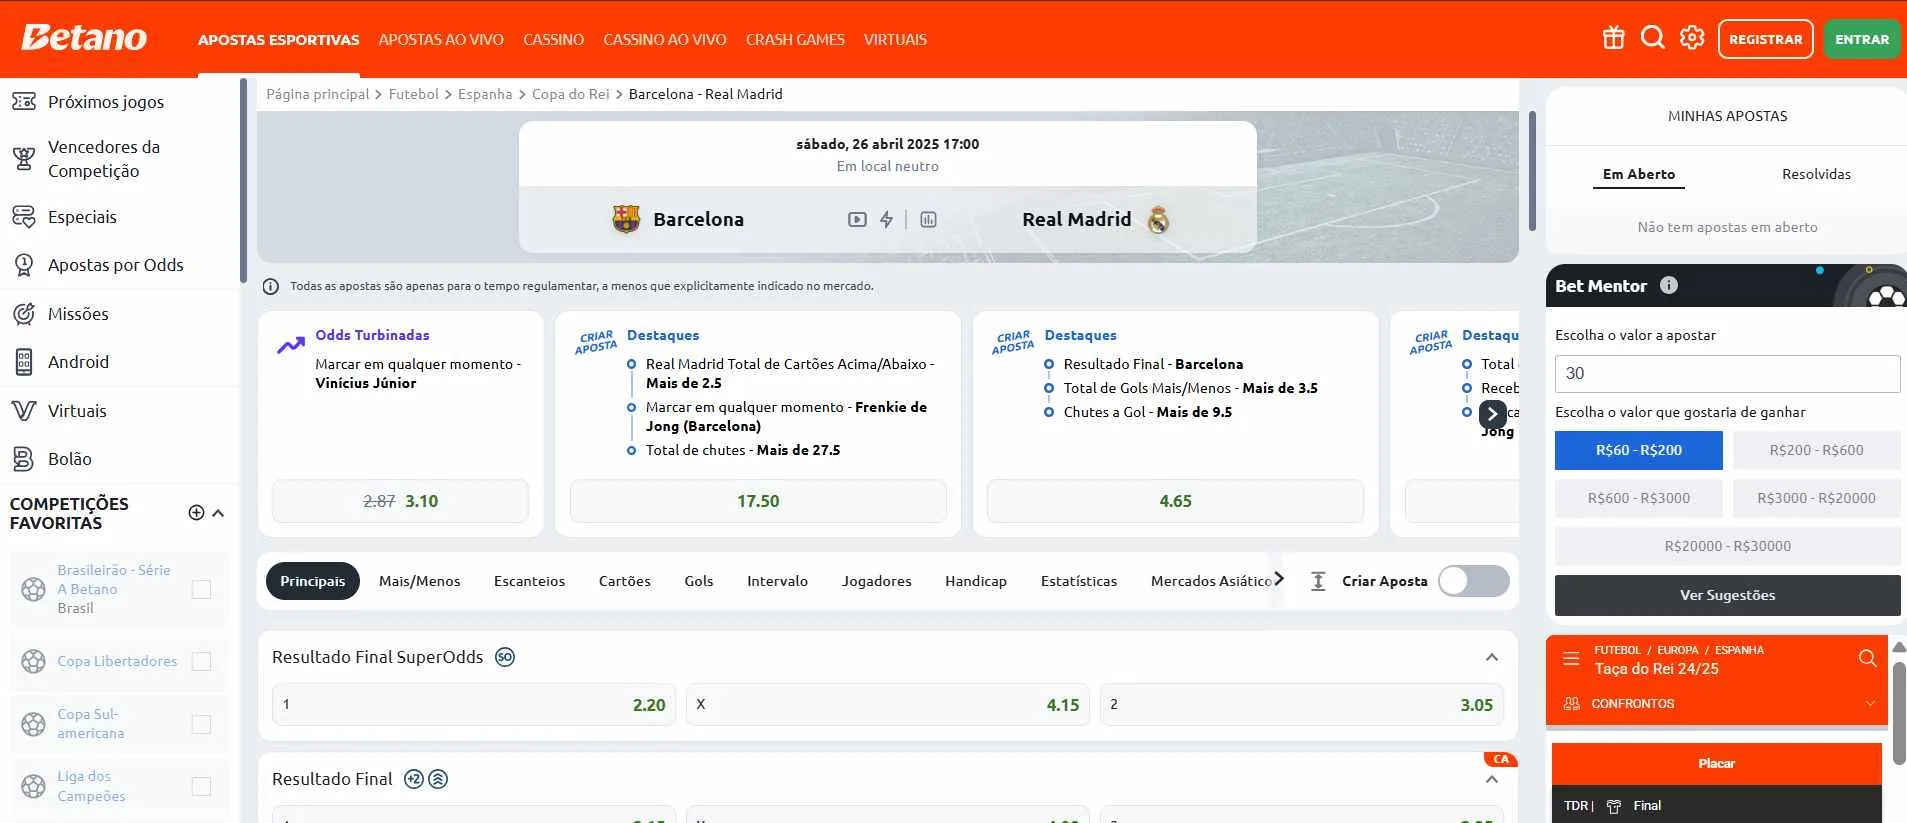Show more market tabs arrow
The height and width of the screenshot is (823, 1907).
coord(1279,579)
